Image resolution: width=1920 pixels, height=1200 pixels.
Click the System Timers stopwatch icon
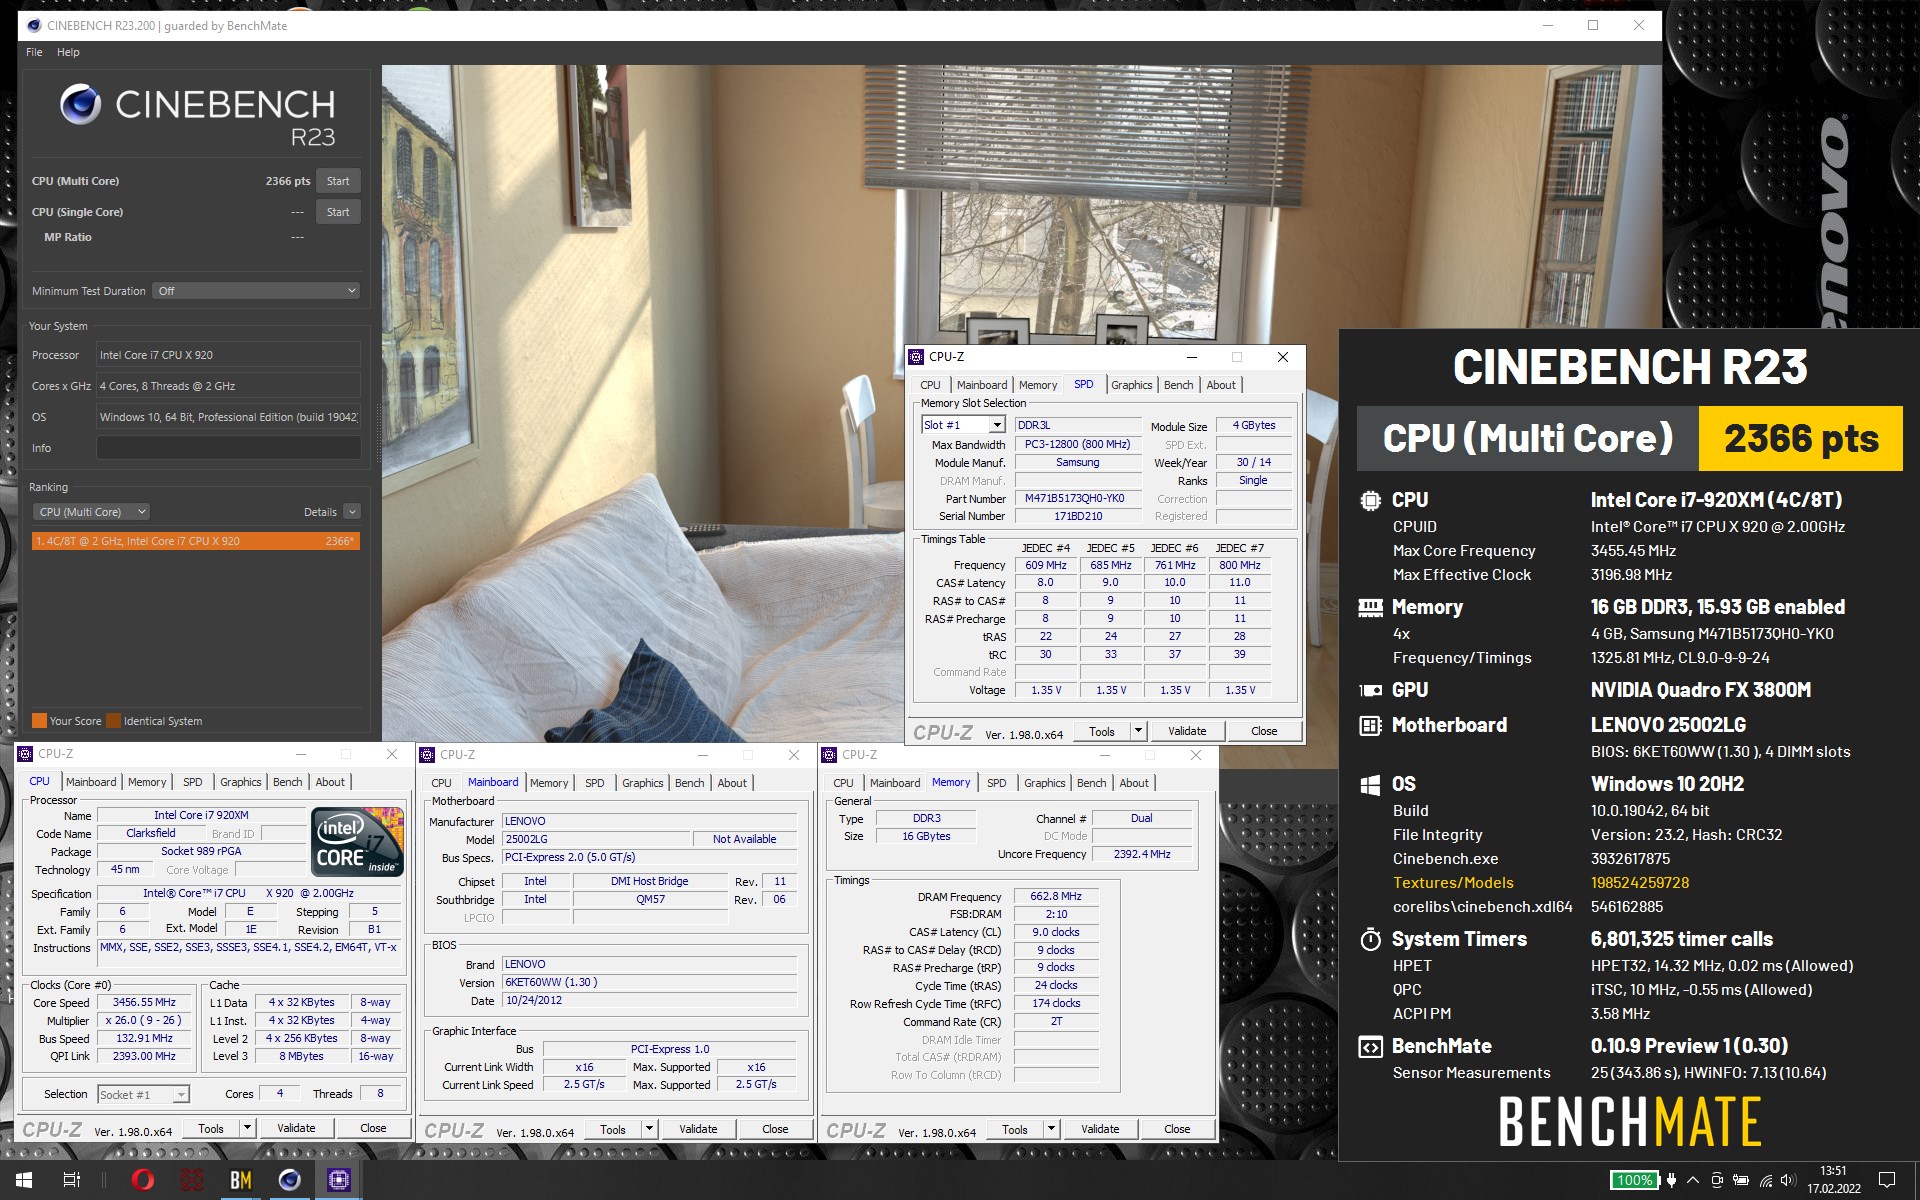coord(1370,939)
